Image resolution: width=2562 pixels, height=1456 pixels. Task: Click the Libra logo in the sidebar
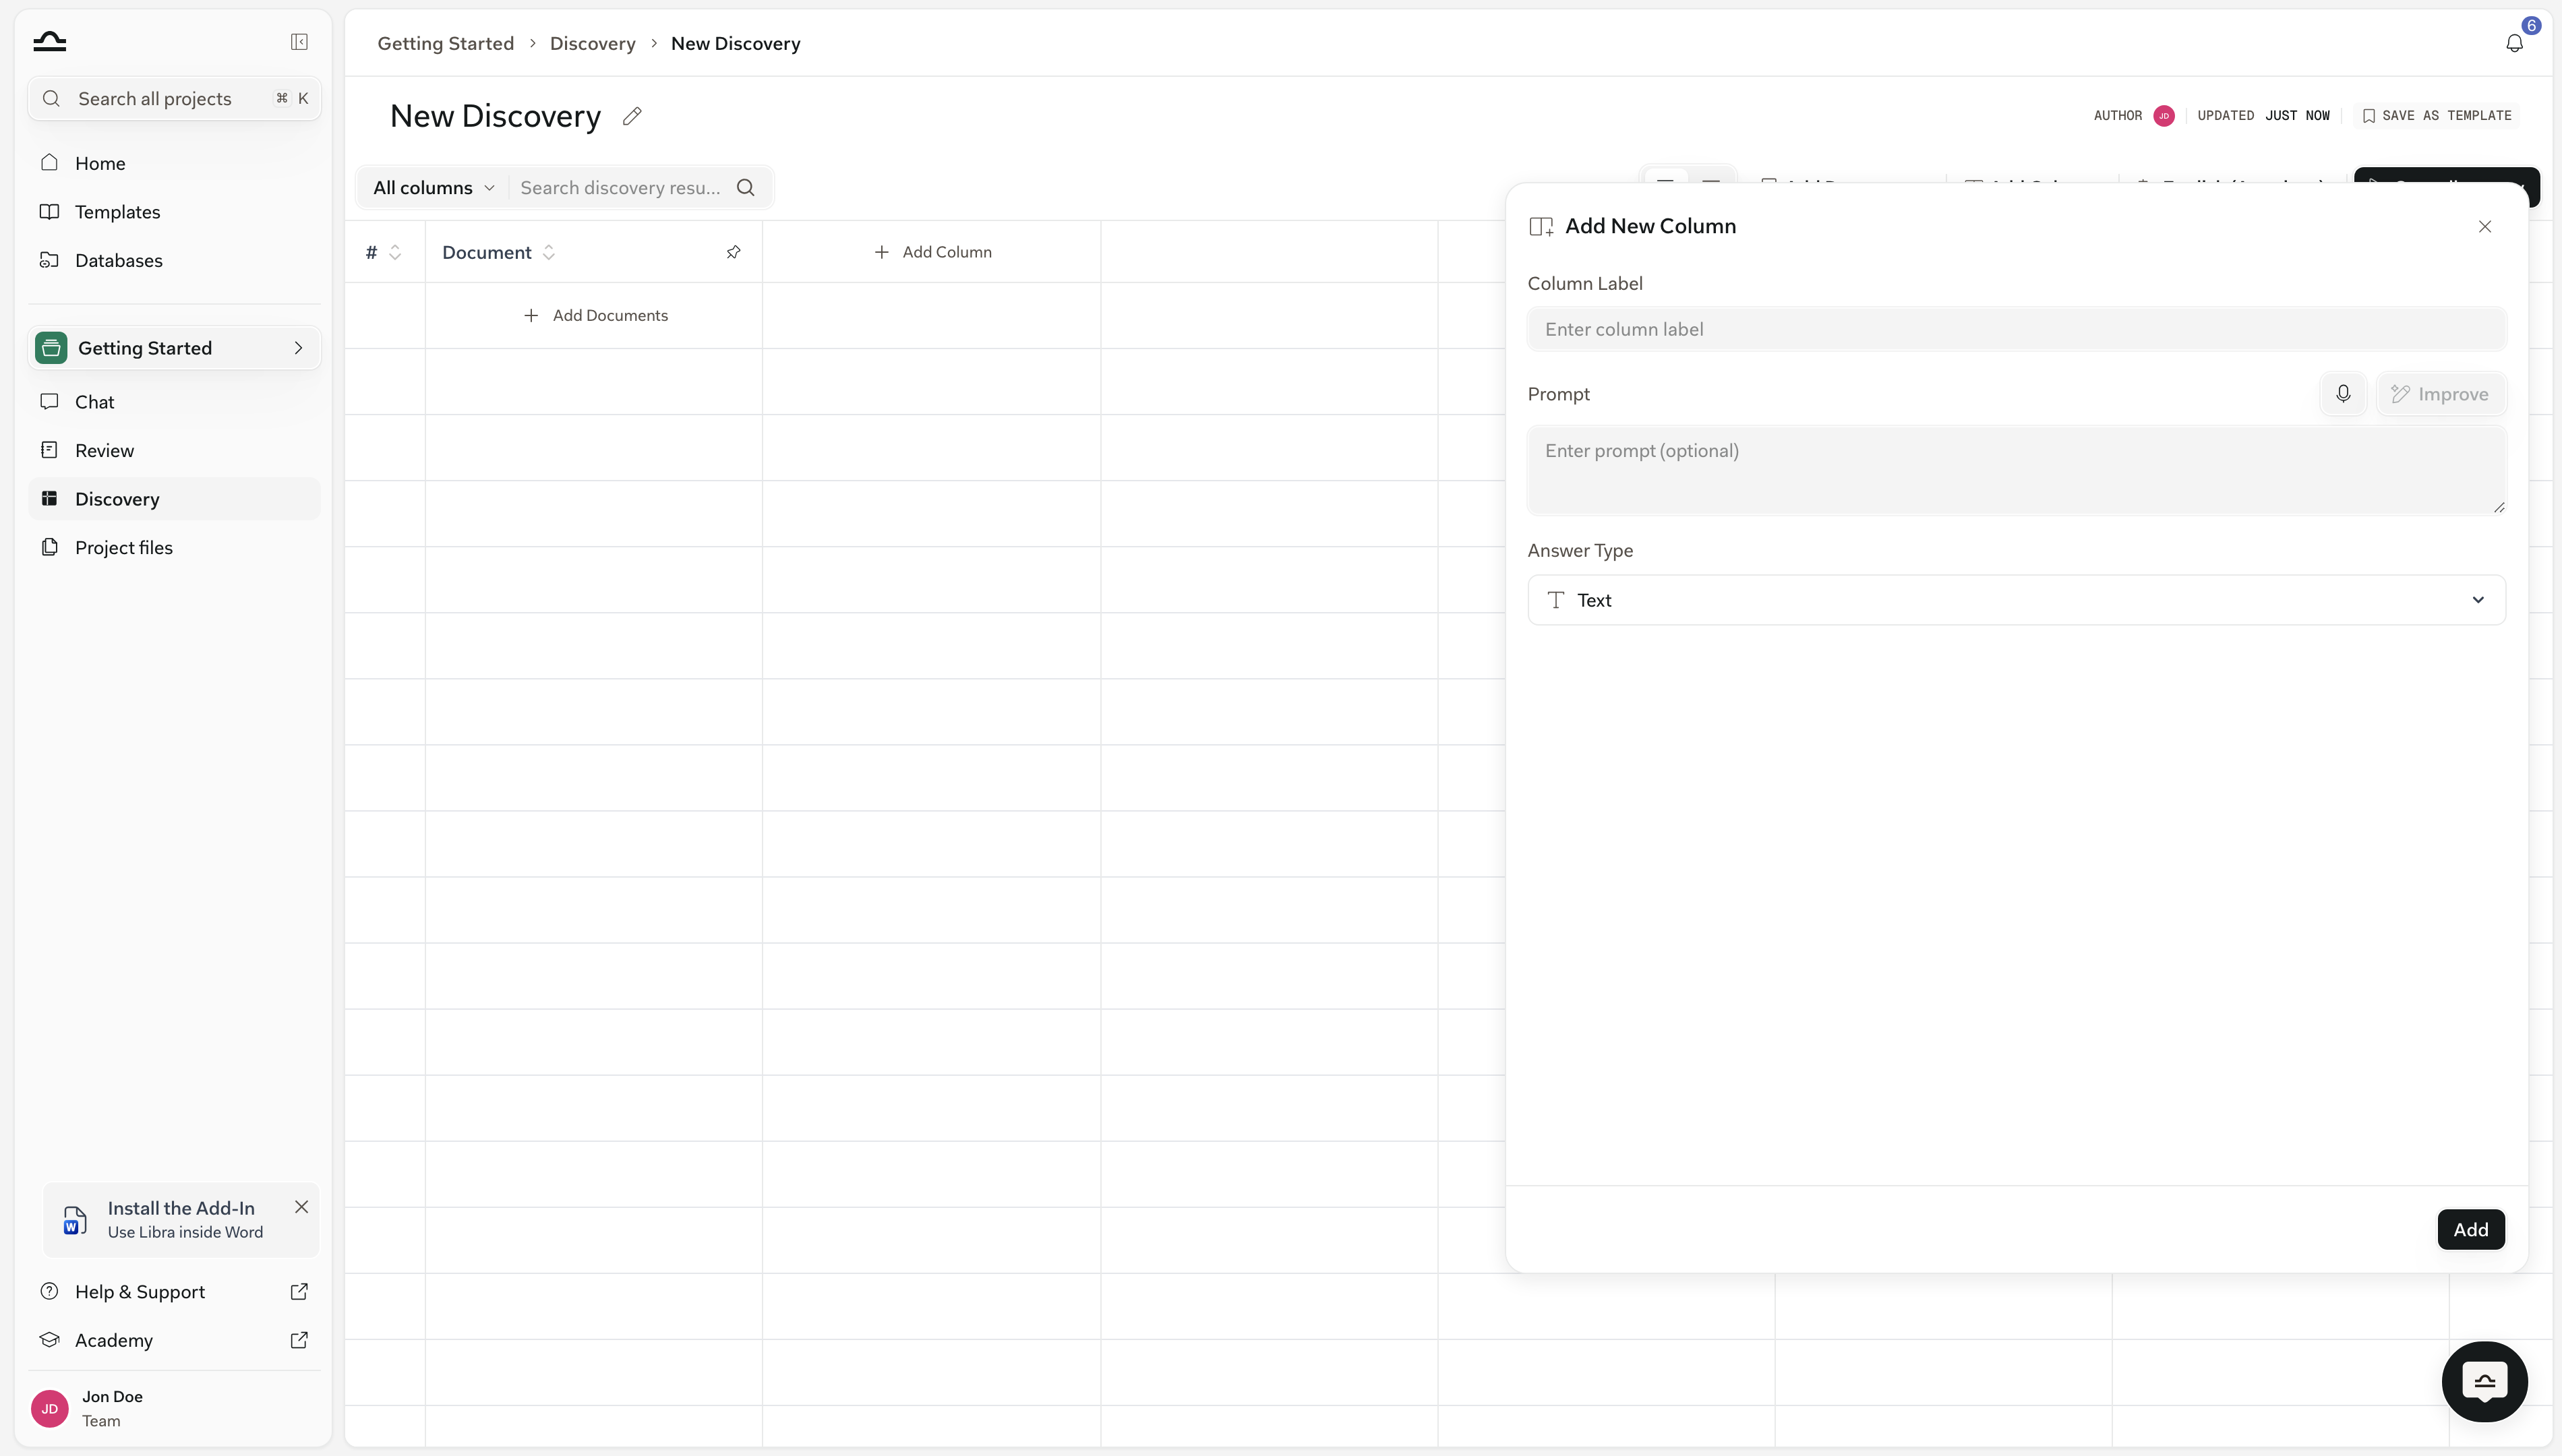[x=49, y=41]
